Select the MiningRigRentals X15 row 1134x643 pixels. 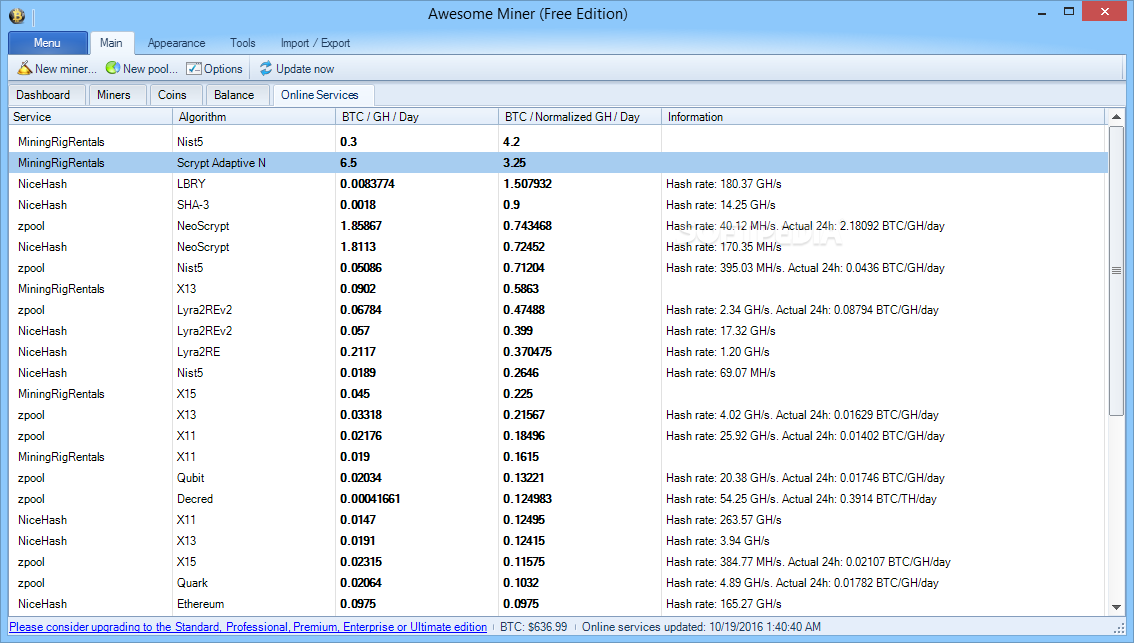click(x=558, y=393)
